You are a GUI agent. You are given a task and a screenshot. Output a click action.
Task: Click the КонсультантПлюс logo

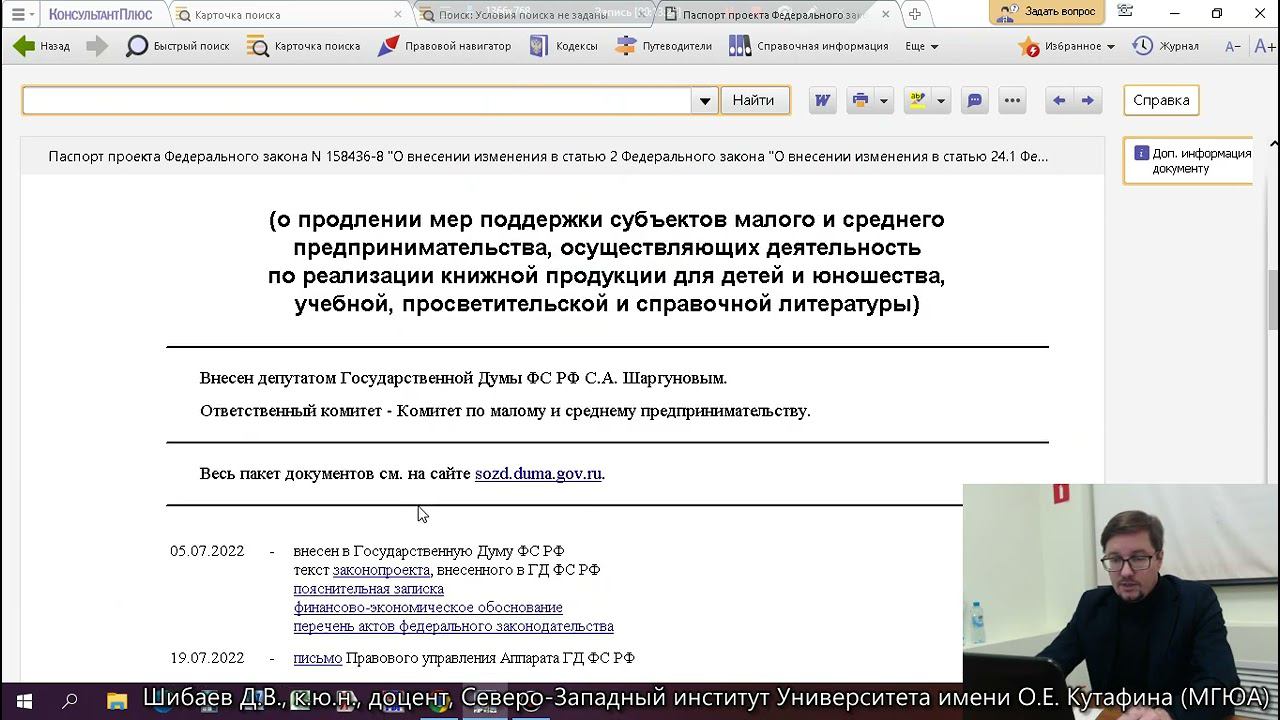tap(100, 14)
